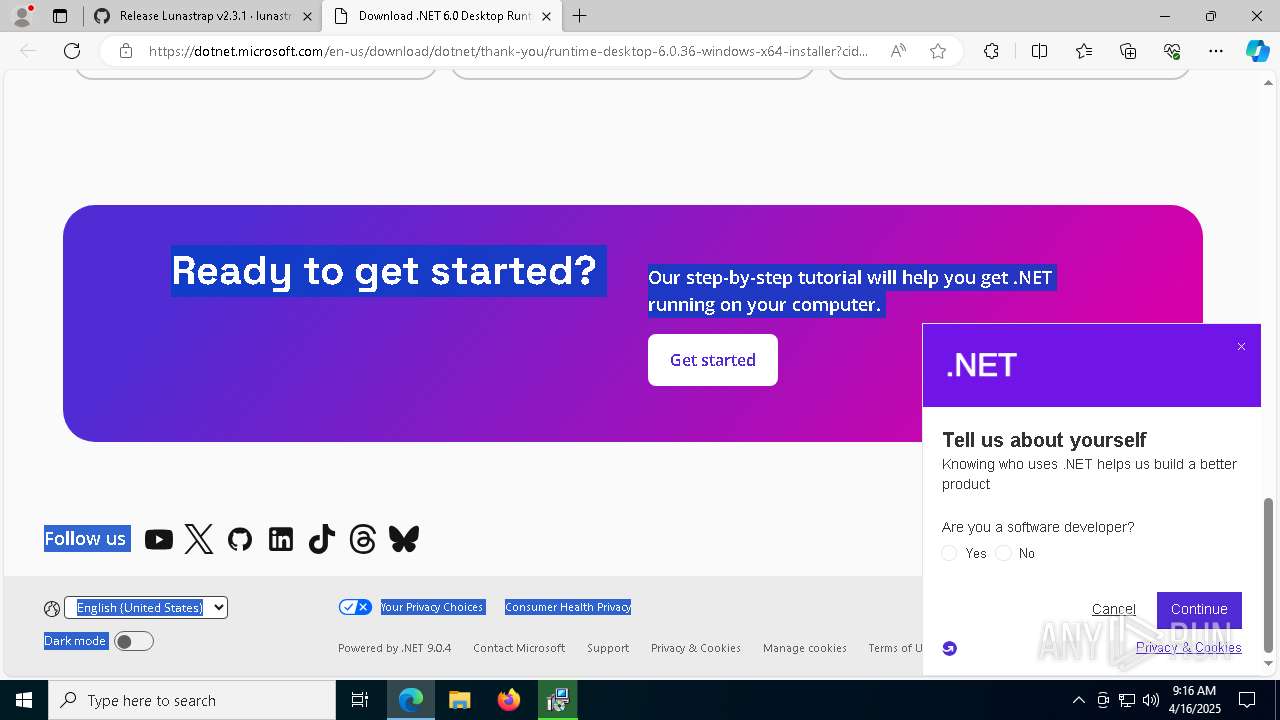Open the volume control in tray
Image resolution: width=1280 pixels, height=720 pixels.
coord(1150,700)
